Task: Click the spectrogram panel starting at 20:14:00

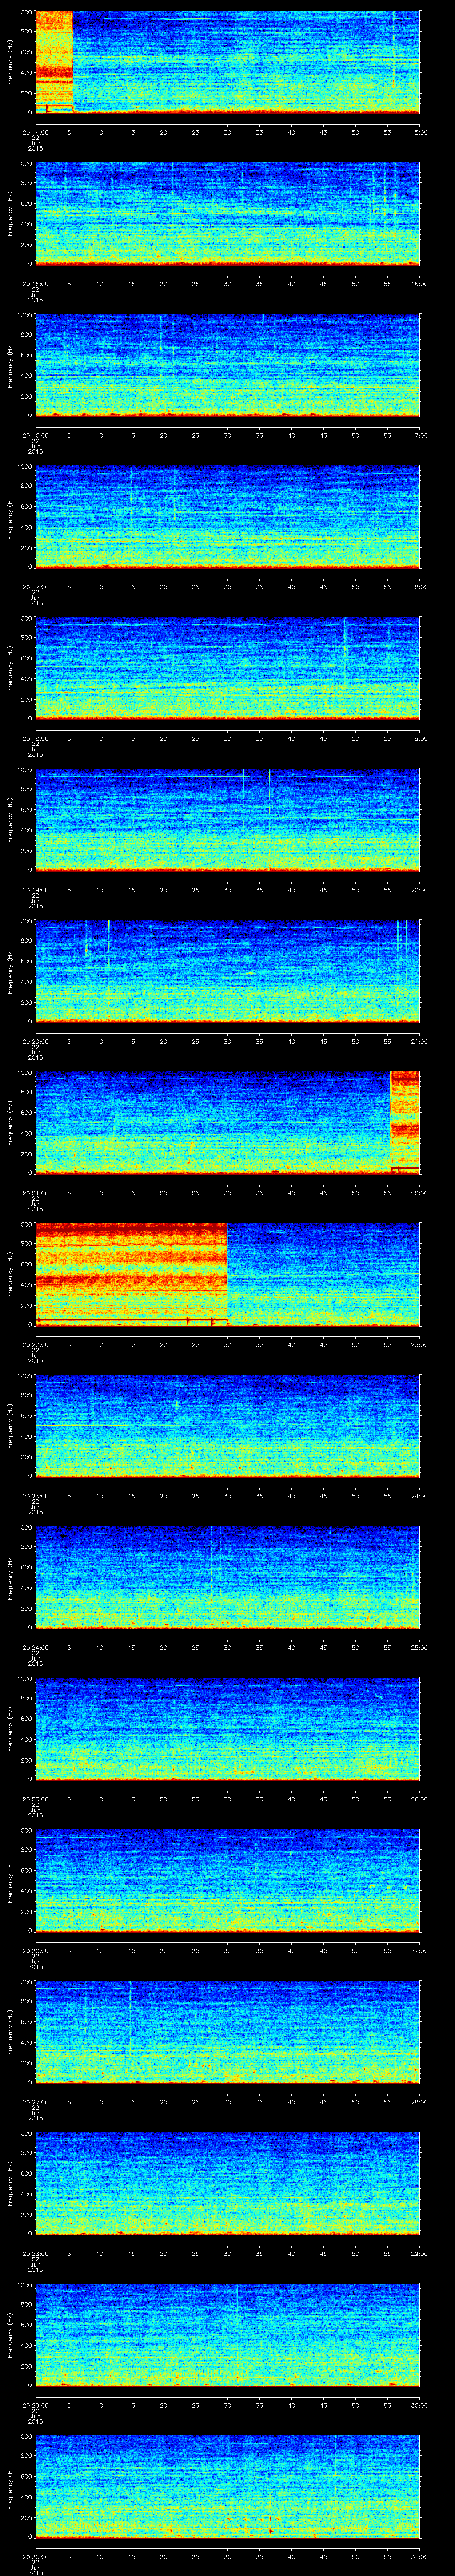Action: click(x=227, y=62)
